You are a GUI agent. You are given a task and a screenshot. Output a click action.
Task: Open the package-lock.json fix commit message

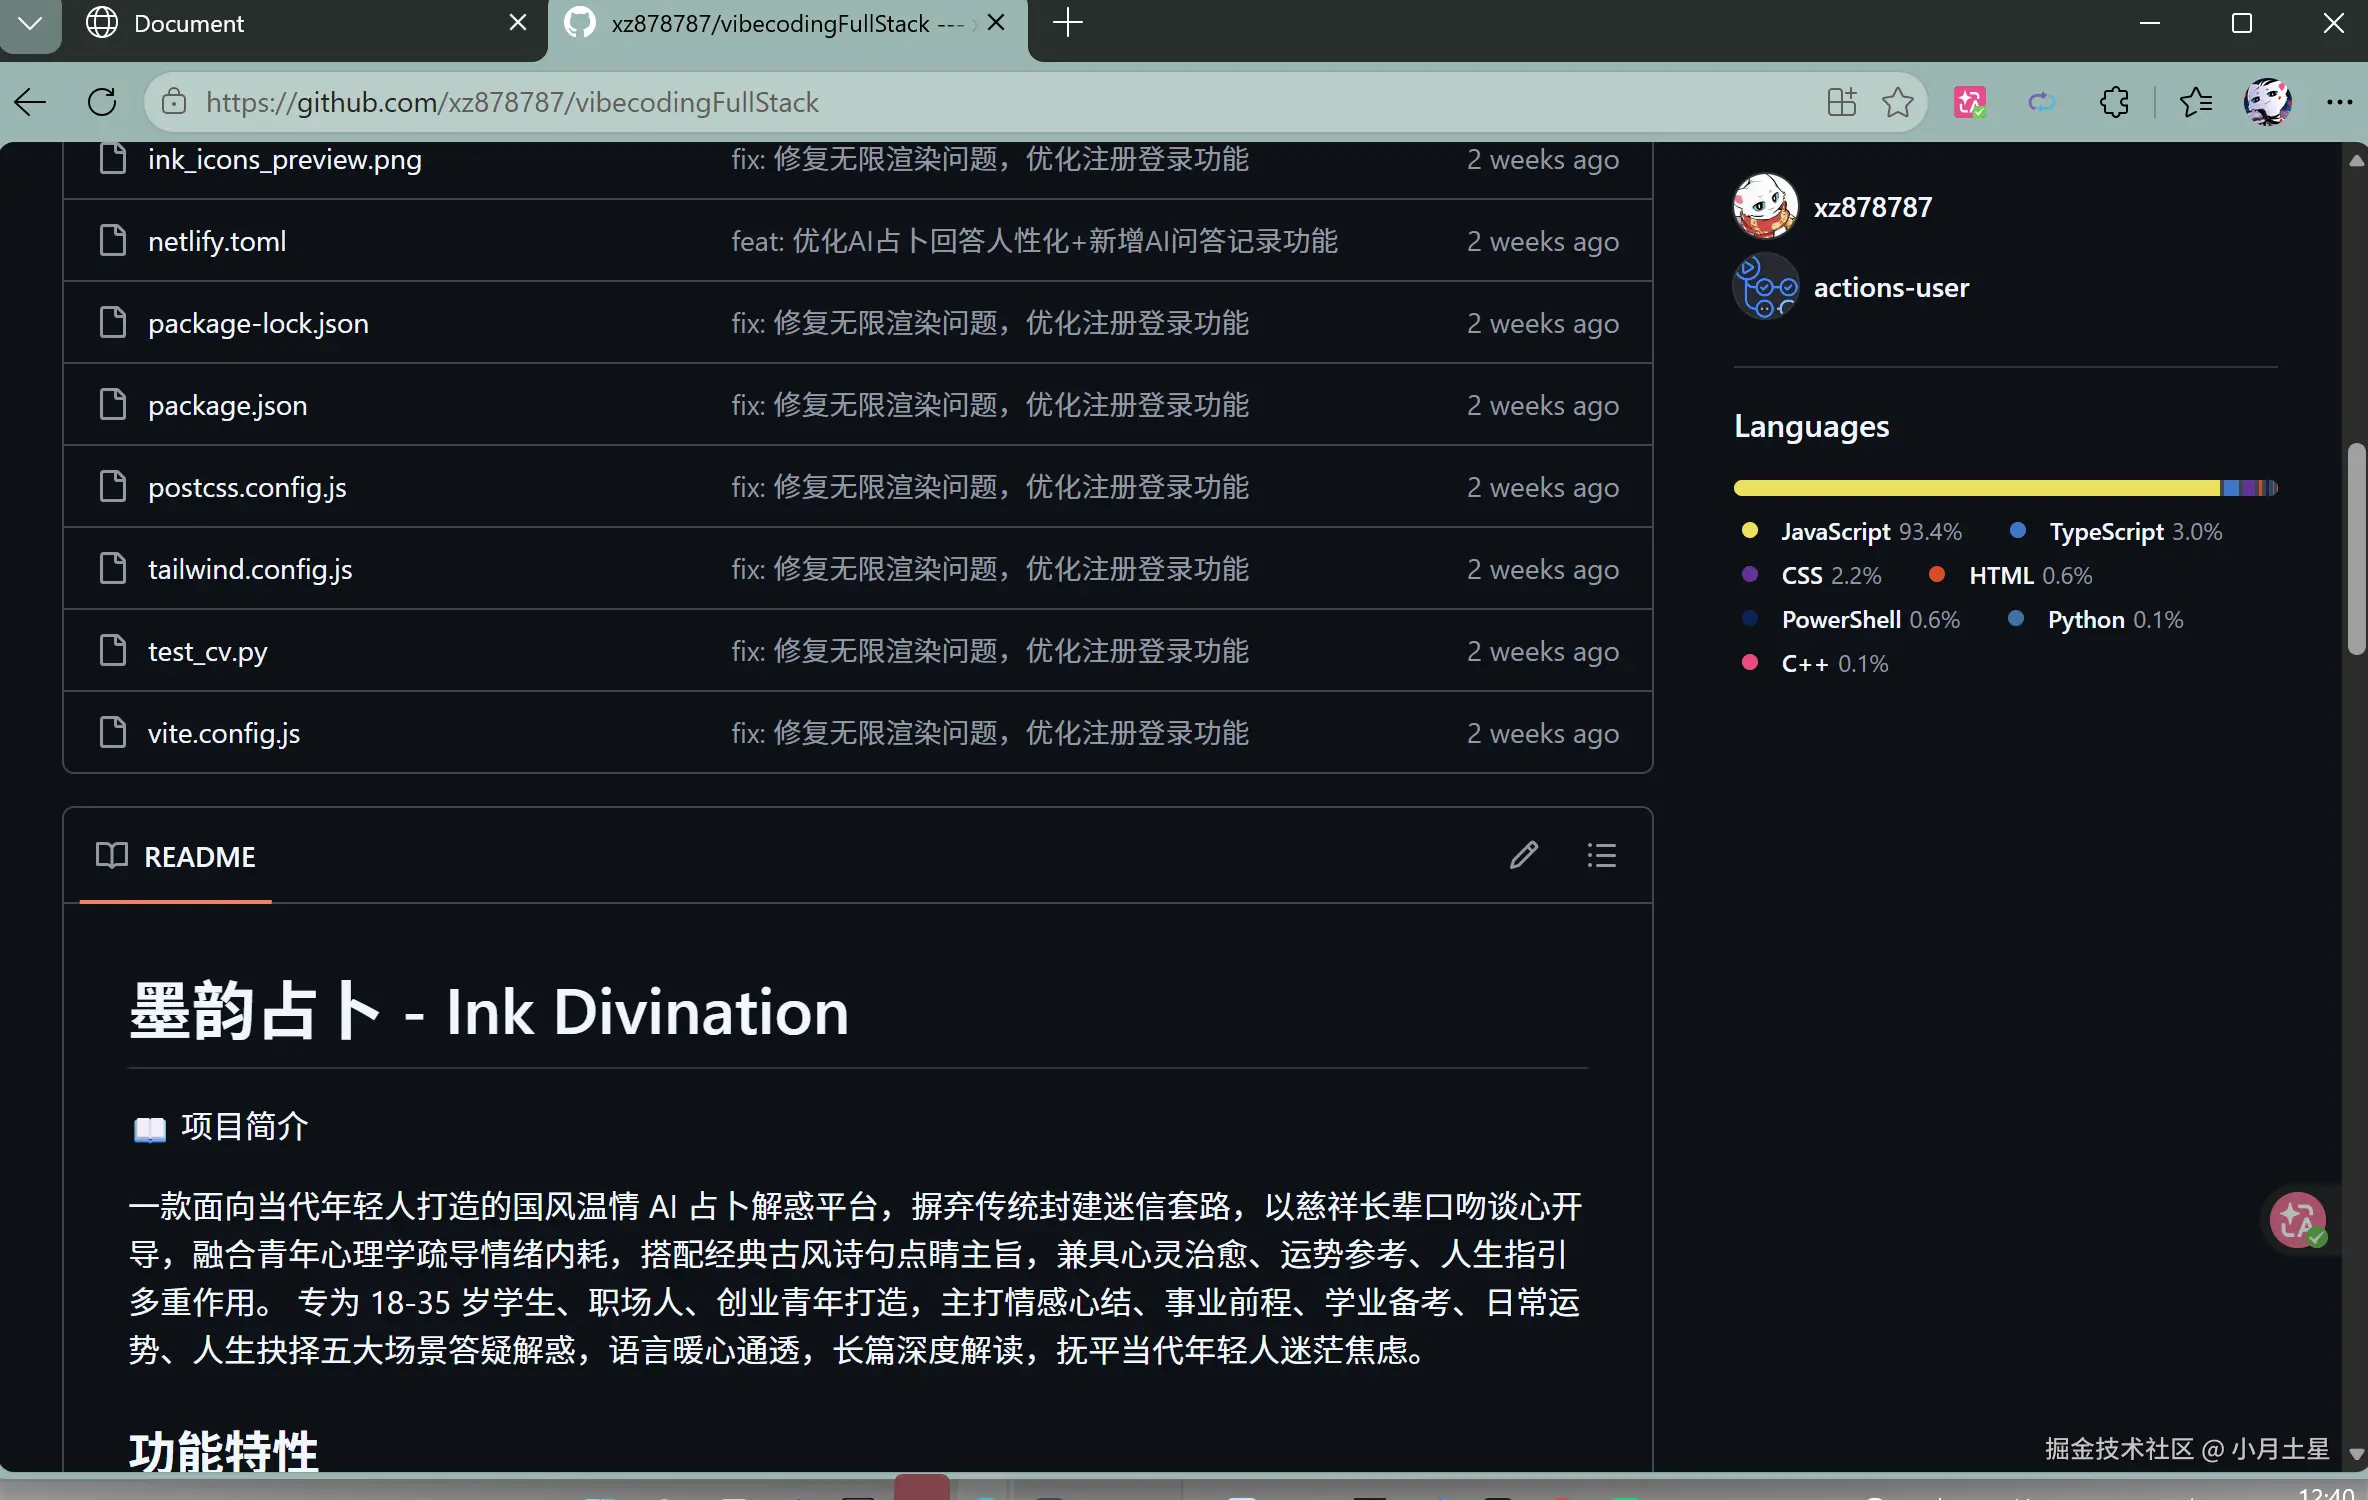click(x=990, y=323)
